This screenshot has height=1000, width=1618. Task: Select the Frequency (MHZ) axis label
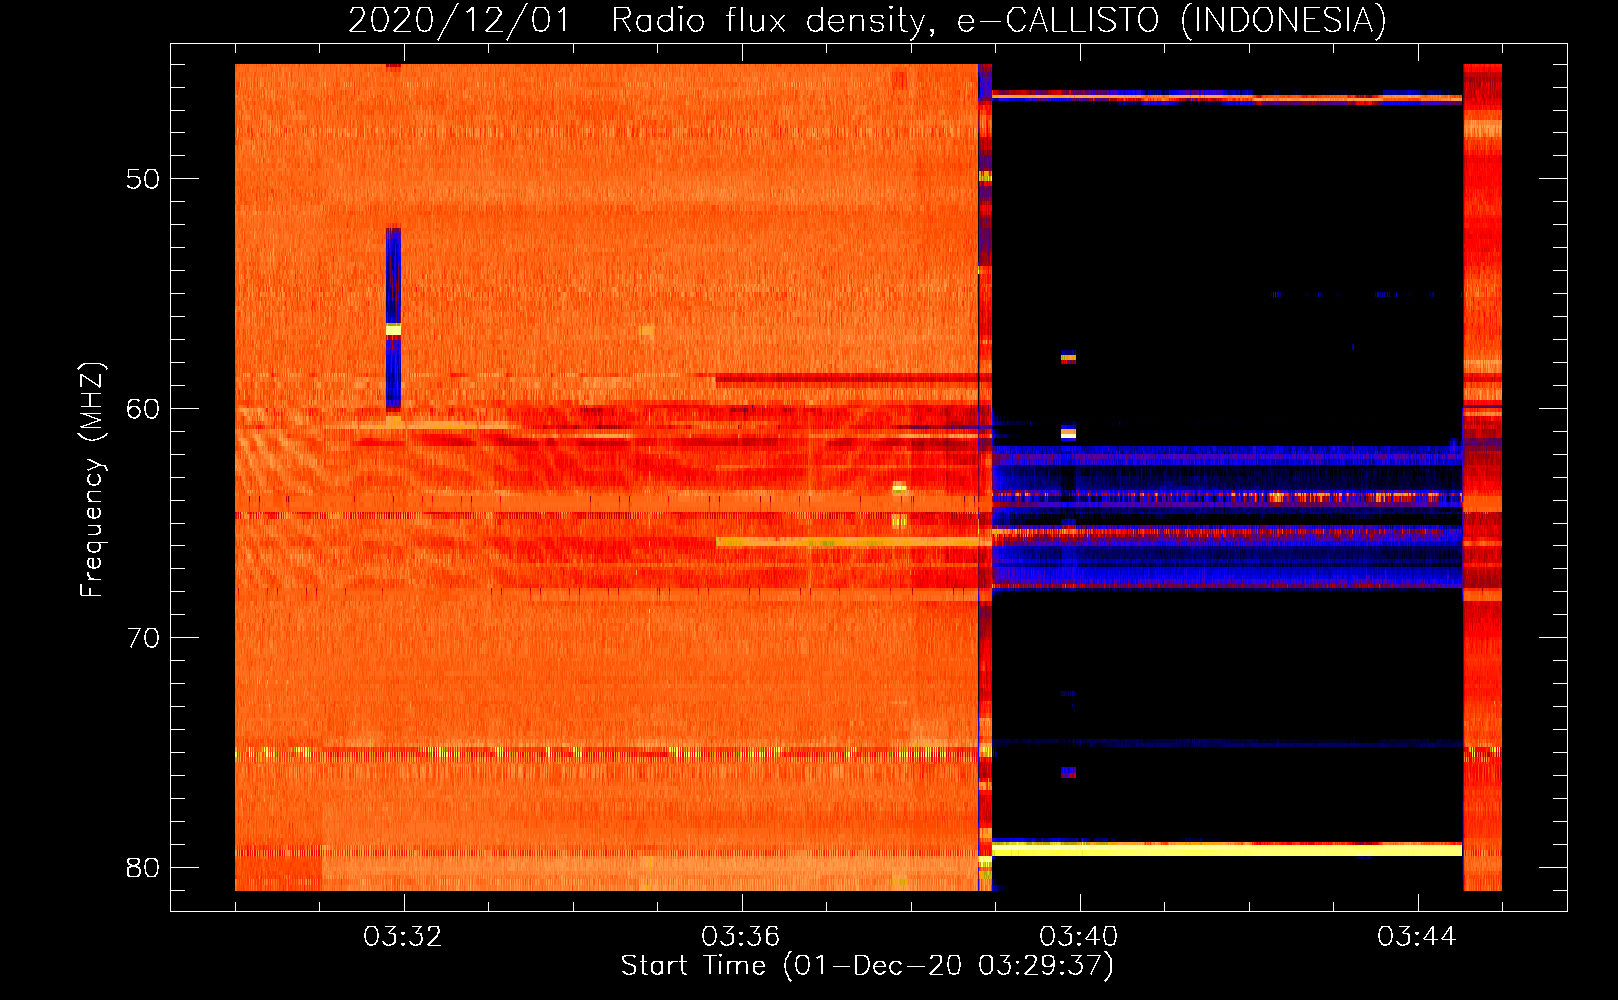tap(92, 479)
